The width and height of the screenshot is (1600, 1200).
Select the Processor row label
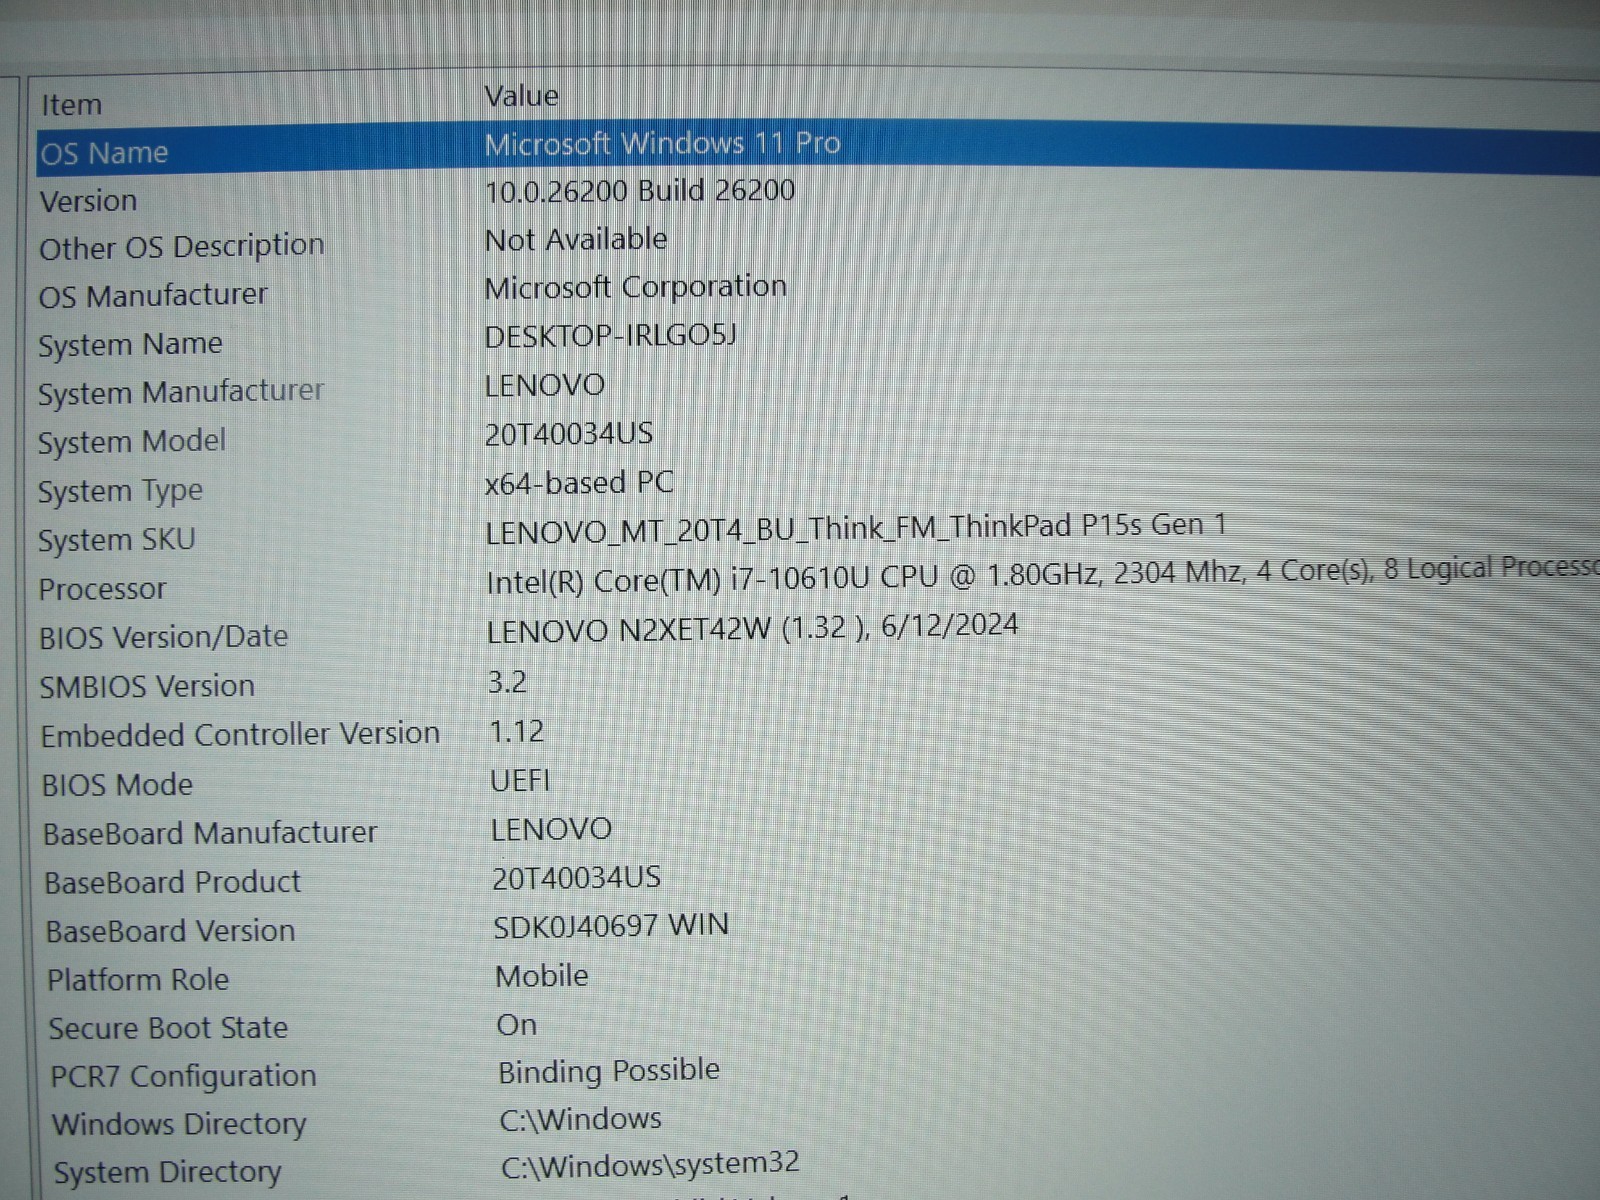click(102, 590)
